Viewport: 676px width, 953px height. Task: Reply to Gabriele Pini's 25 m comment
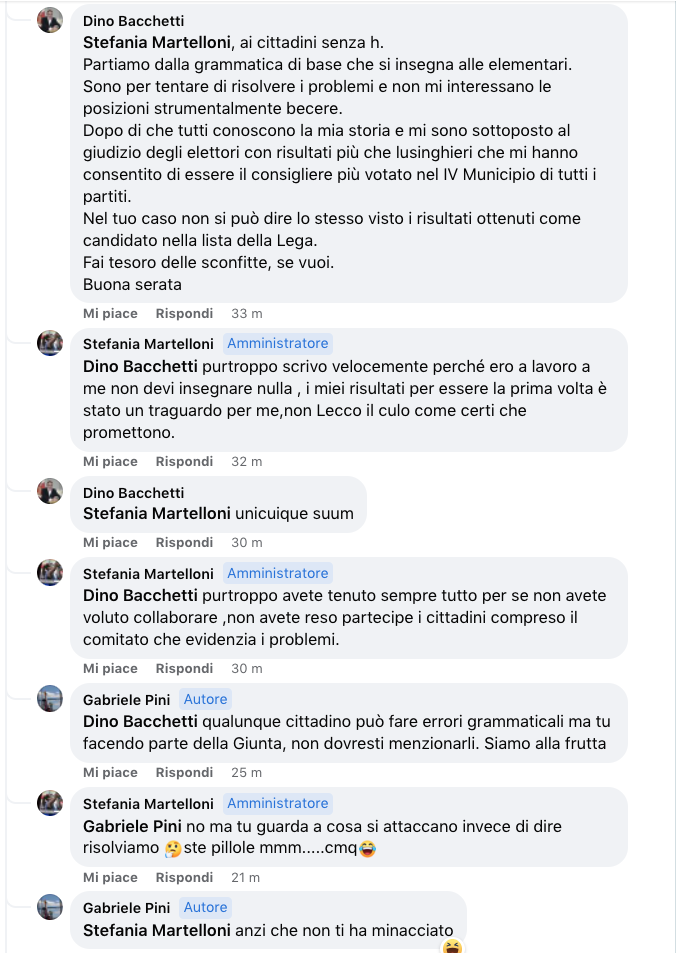tap(184, 772)
